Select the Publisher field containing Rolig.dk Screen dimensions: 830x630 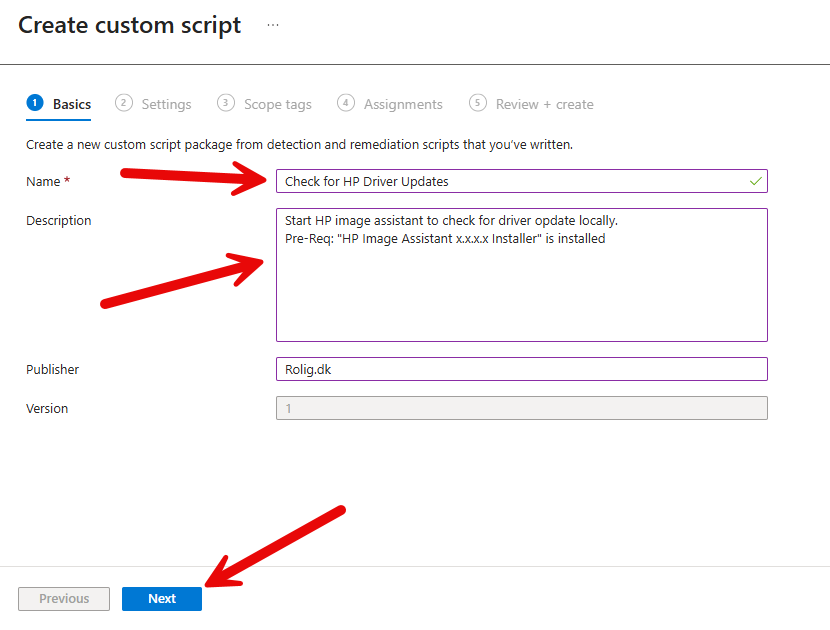click(521, 369)
